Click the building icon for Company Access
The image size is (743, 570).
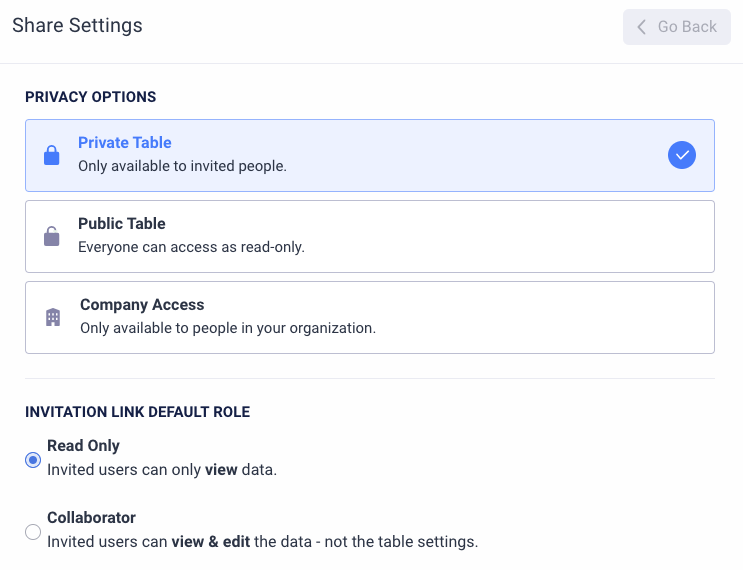click(x=53, y=318)
